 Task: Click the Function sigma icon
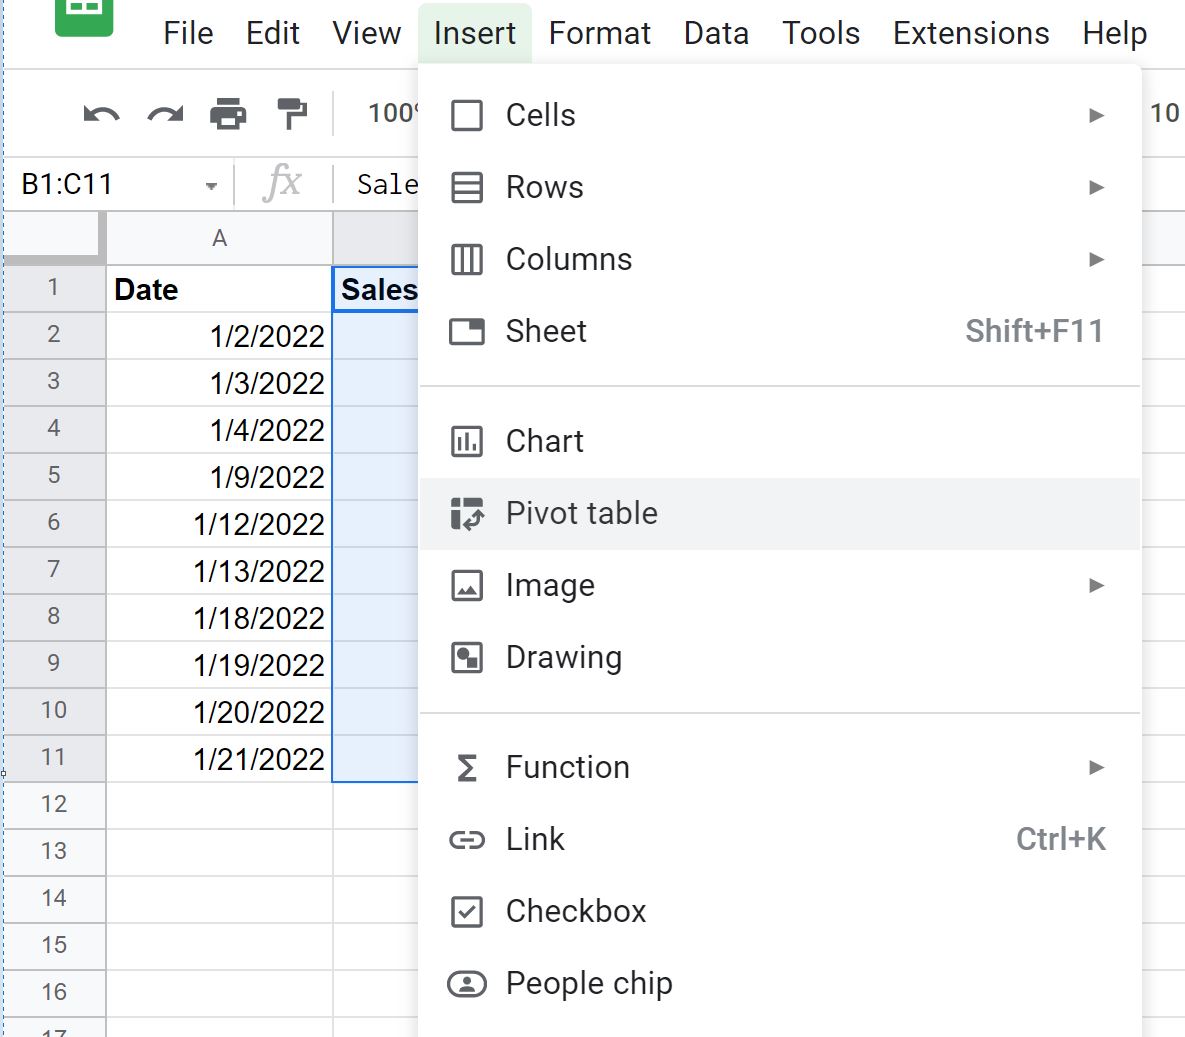pos(466,768)
